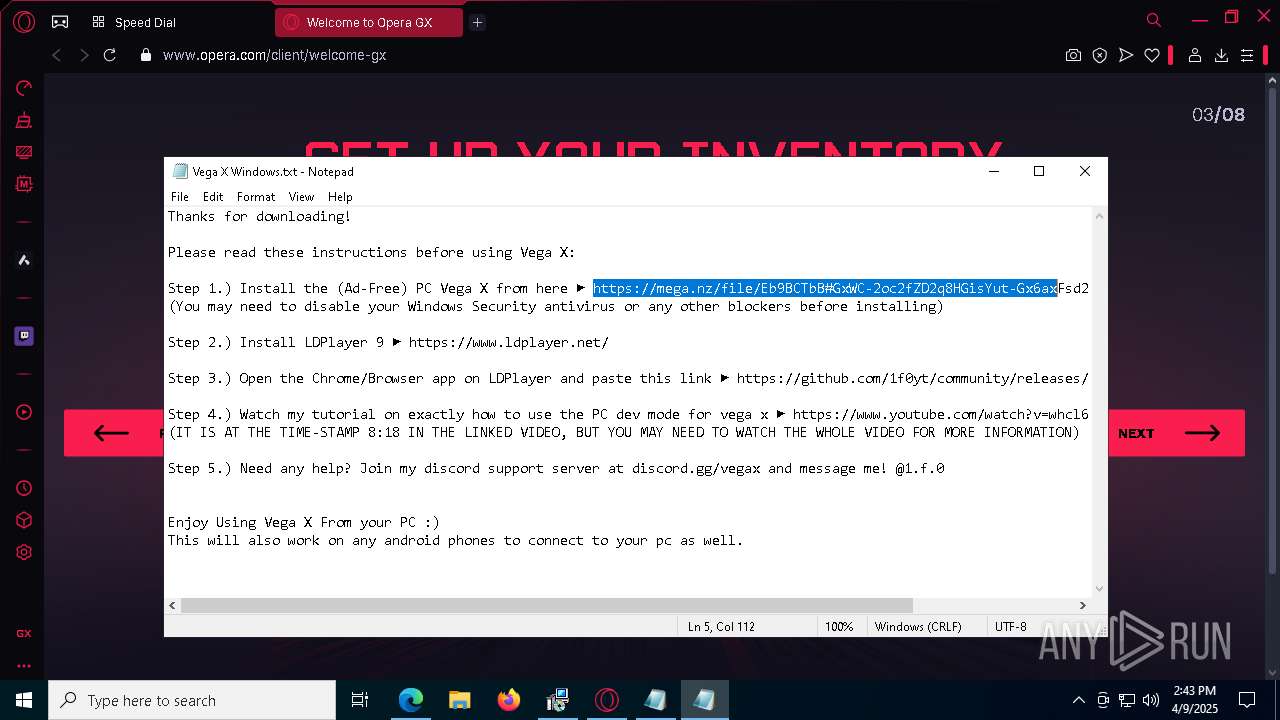Open File Explorer from taskbar
Screen dimensions: 1280x720
click(x=460, y=700)
